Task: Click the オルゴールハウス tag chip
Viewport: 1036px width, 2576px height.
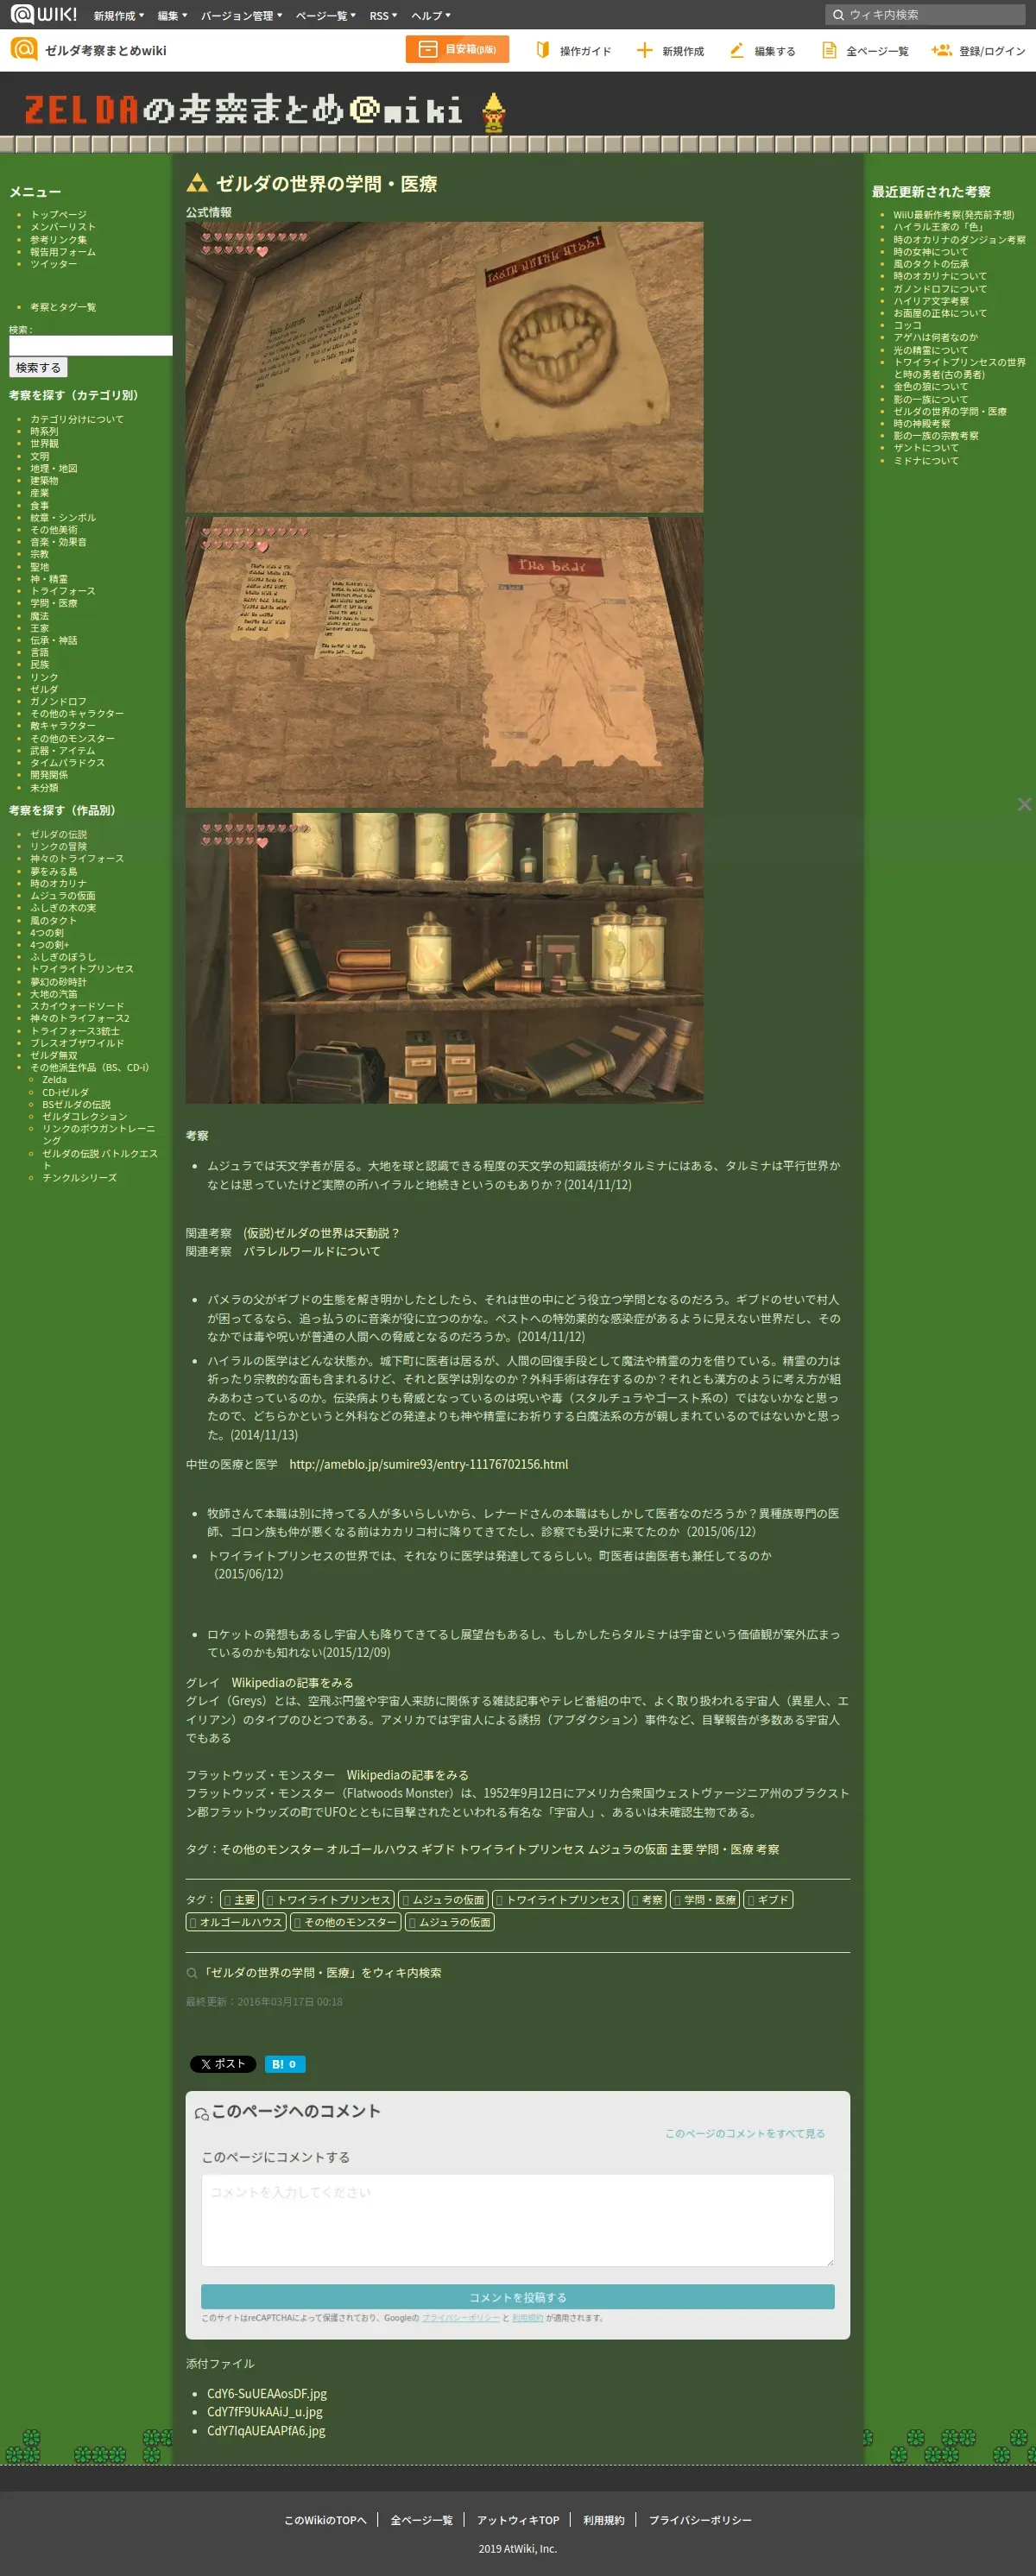Action: 236,1922
